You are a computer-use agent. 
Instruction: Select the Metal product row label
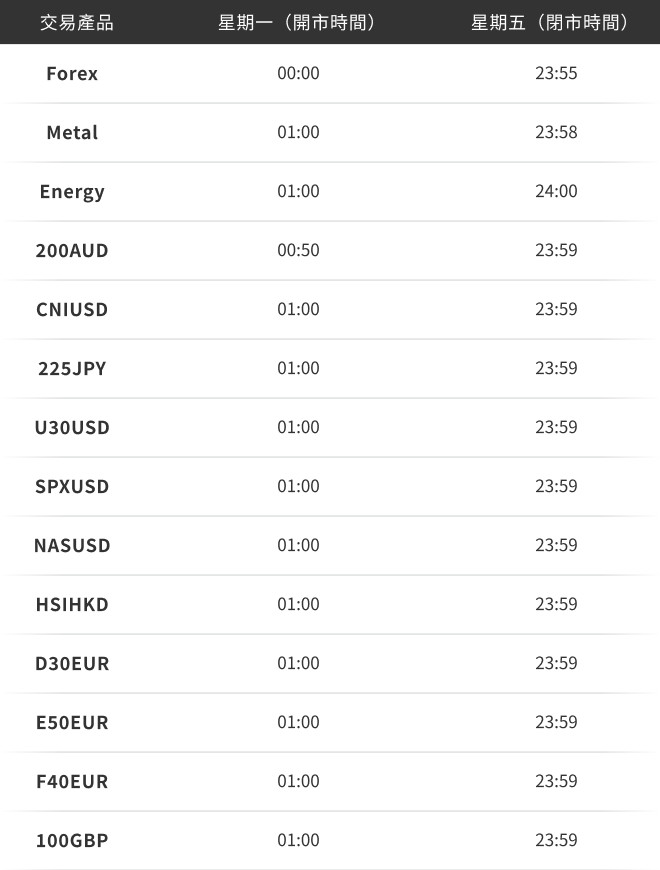[72, 132]
